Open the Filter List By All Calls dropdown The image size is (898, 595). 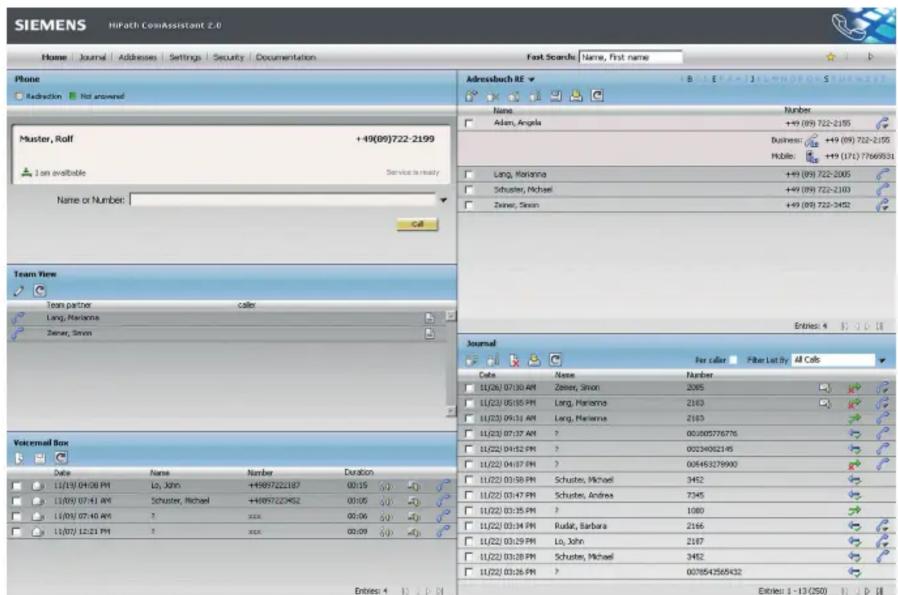click(882, 360)
